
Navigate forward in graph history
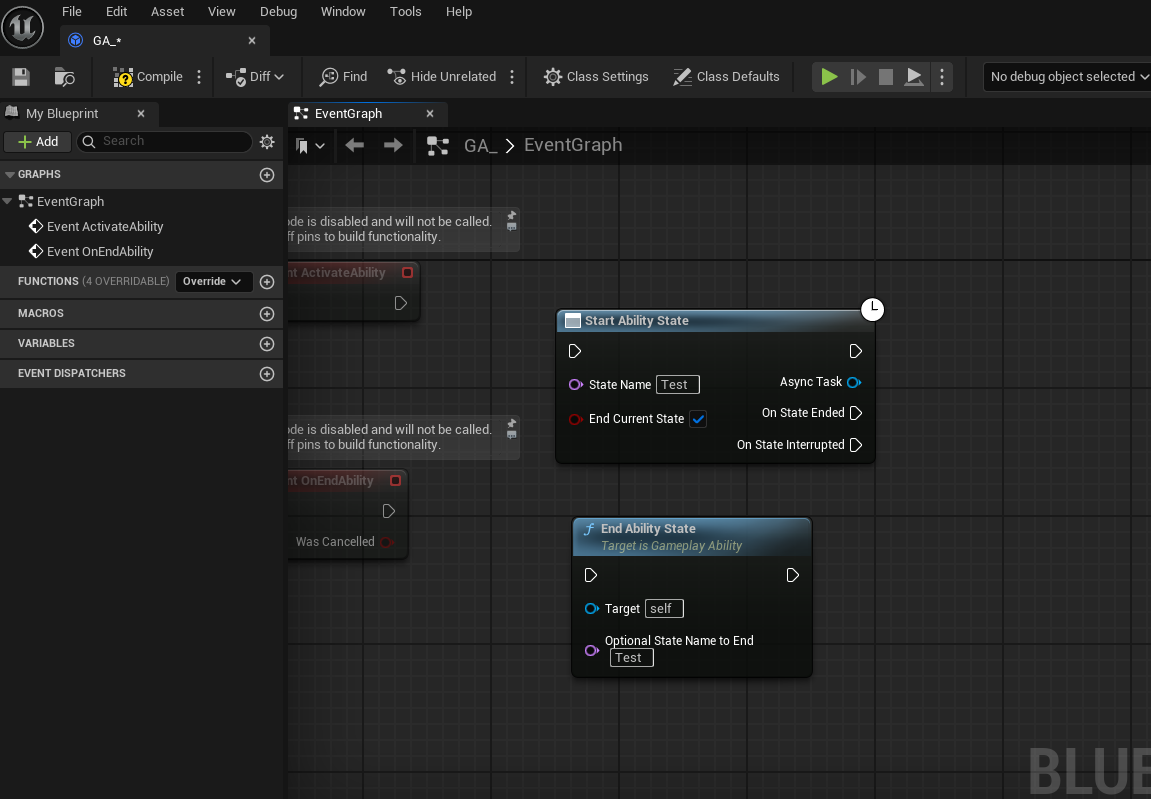click(393, 145)
